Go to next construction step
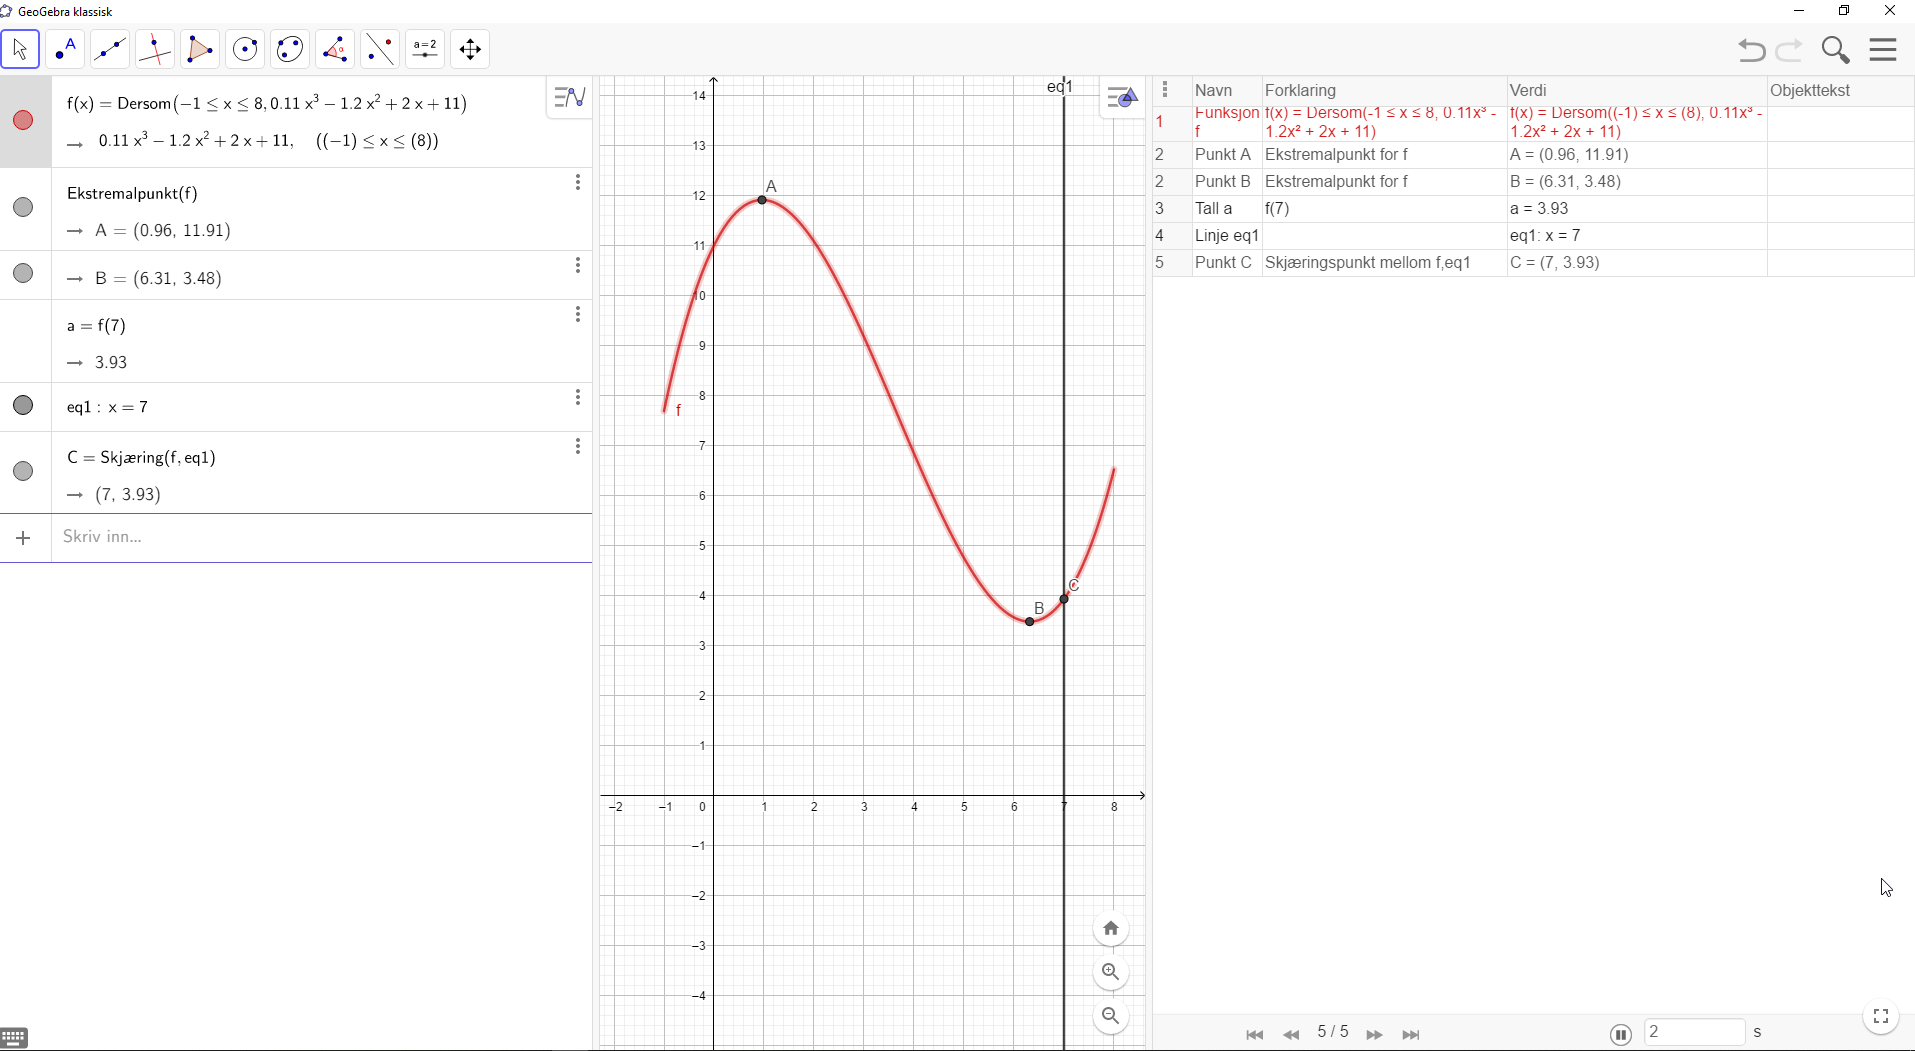This screenshot has height=1051, width=1915. coord(1375,1035)
